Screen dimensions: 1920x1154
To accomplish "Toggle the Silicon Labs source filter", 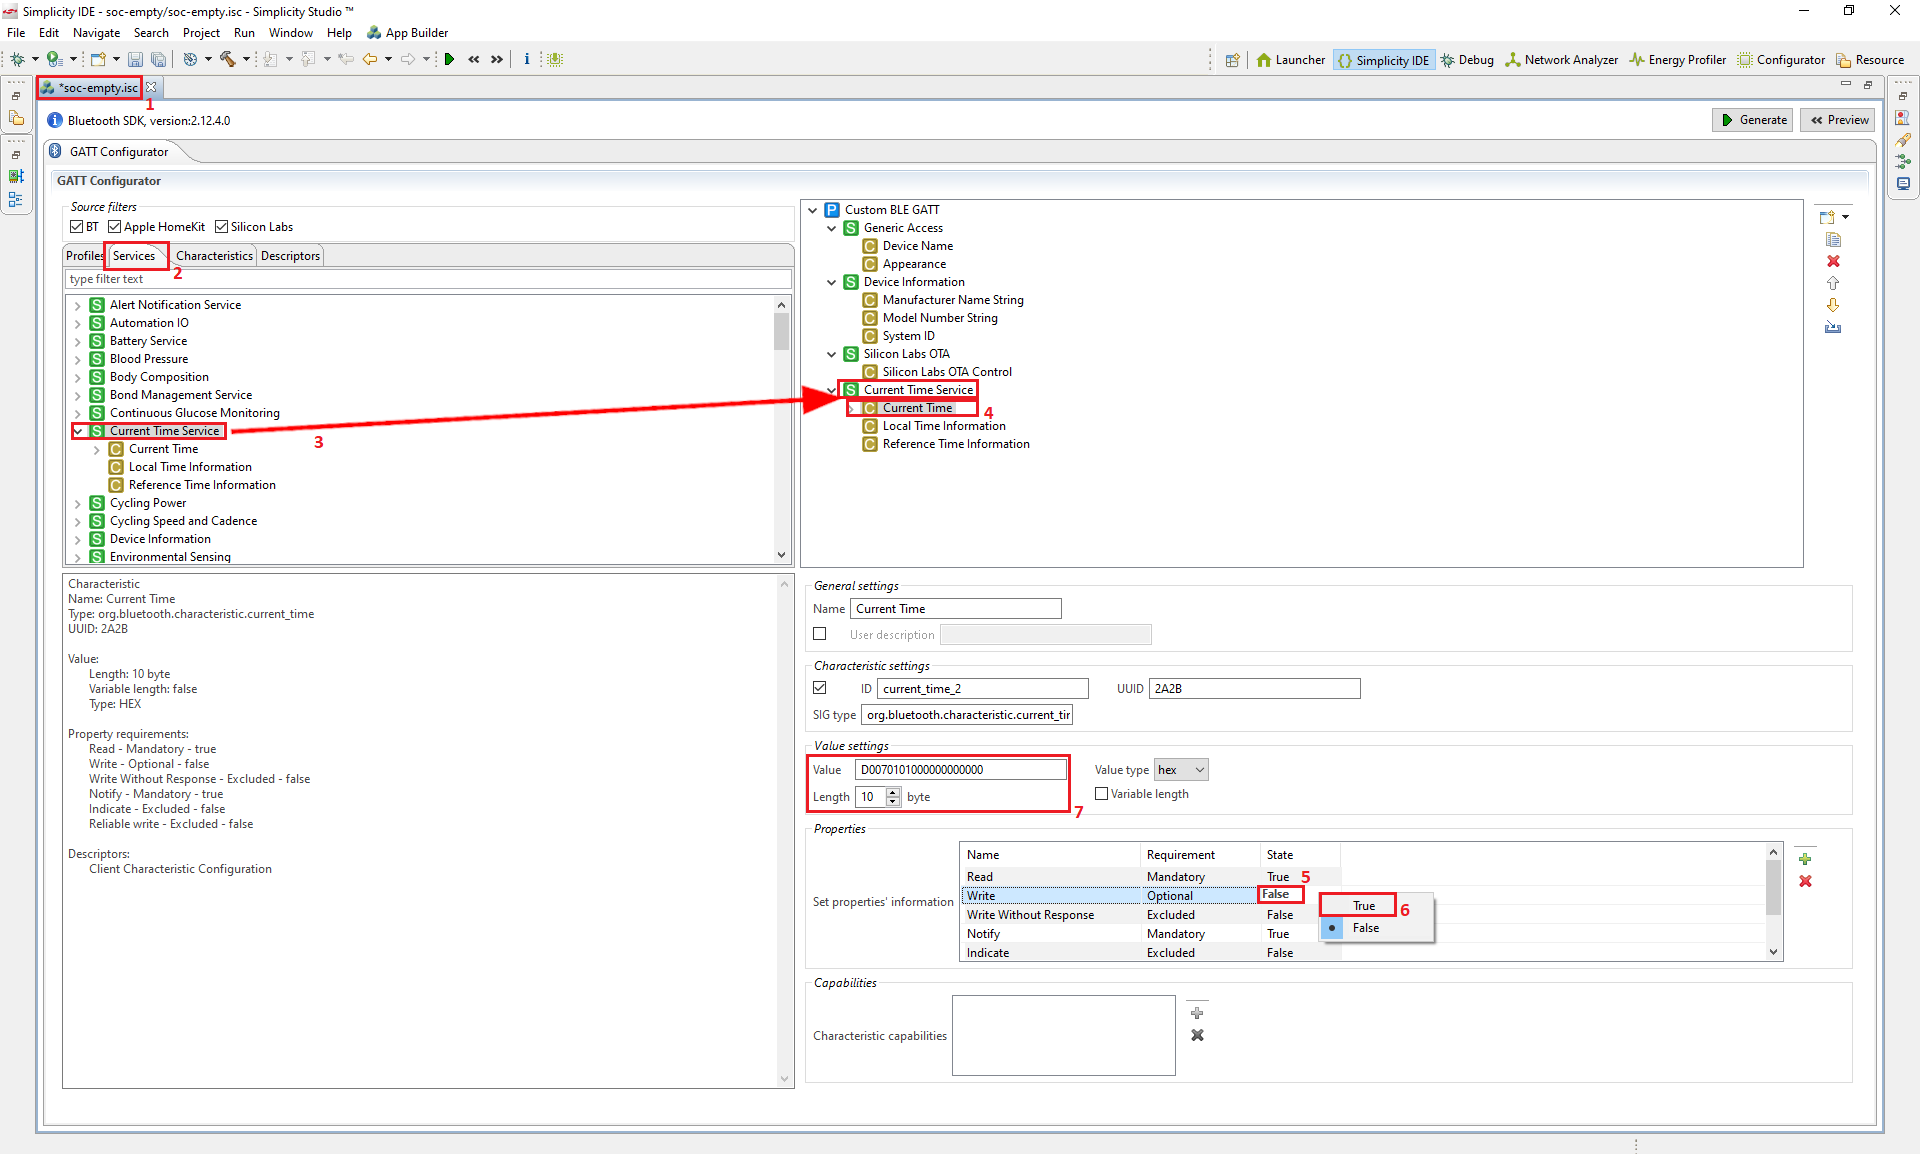I will [222, 227].
